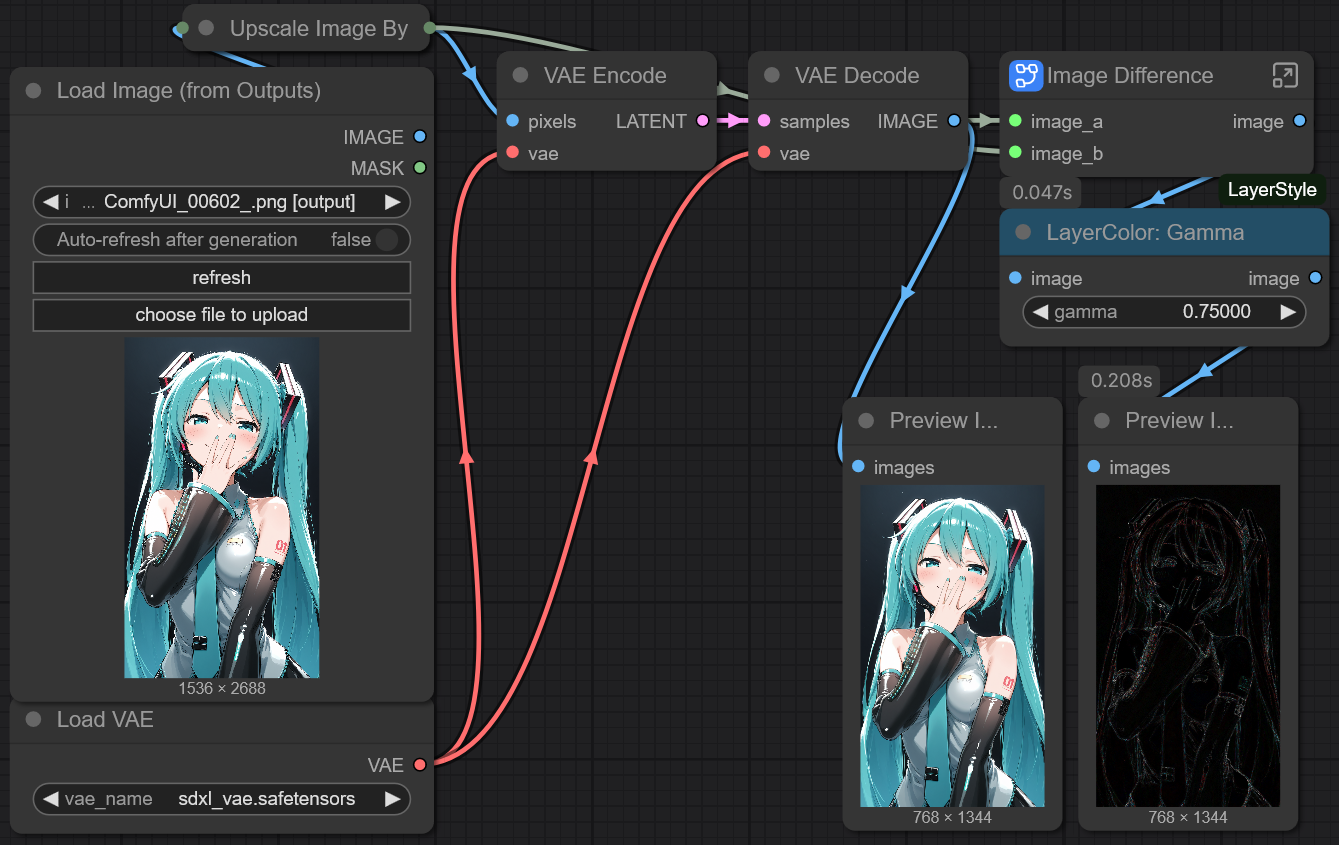Click the dark difference image preview thumbnail
The width and height of the screenshot is (1339, 845).
1188,646
